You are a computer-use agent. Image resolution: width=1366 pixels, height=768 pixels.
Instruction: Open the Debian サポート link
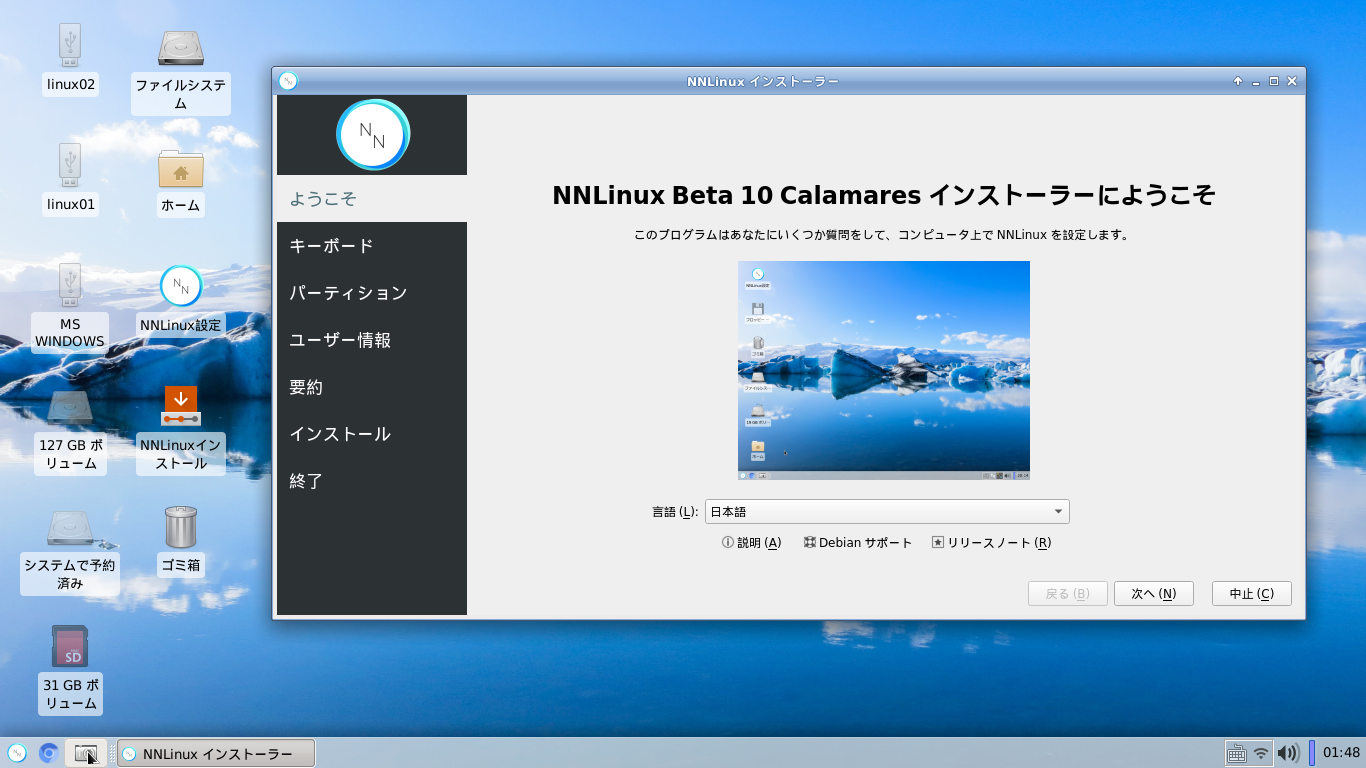[858, 543]
